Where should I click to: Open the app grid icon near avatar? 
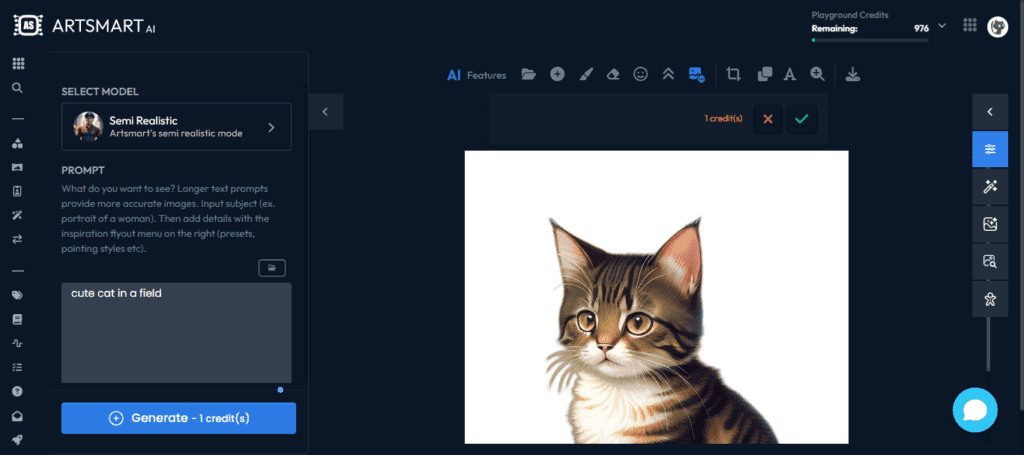(x=970, y=25)
